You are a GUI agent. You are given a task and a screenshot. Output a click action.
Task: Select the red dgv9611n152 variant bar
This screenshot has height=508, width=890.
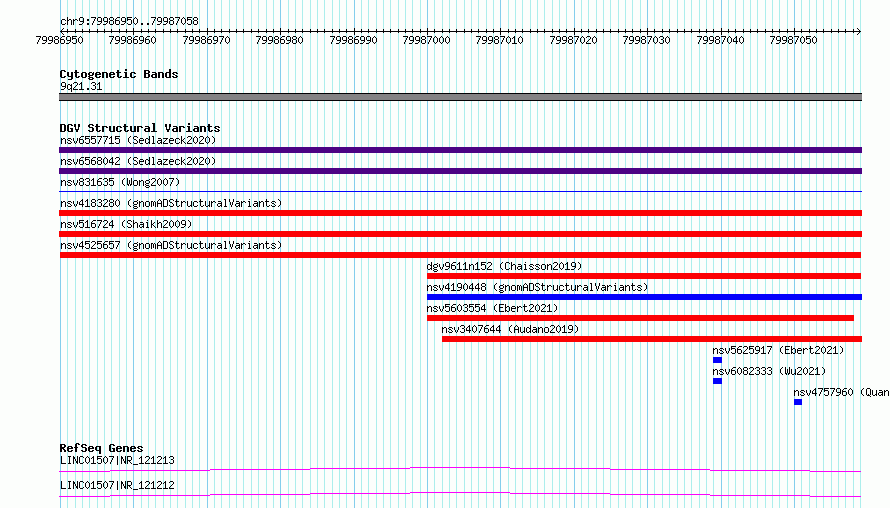click(x=644, y=276)
